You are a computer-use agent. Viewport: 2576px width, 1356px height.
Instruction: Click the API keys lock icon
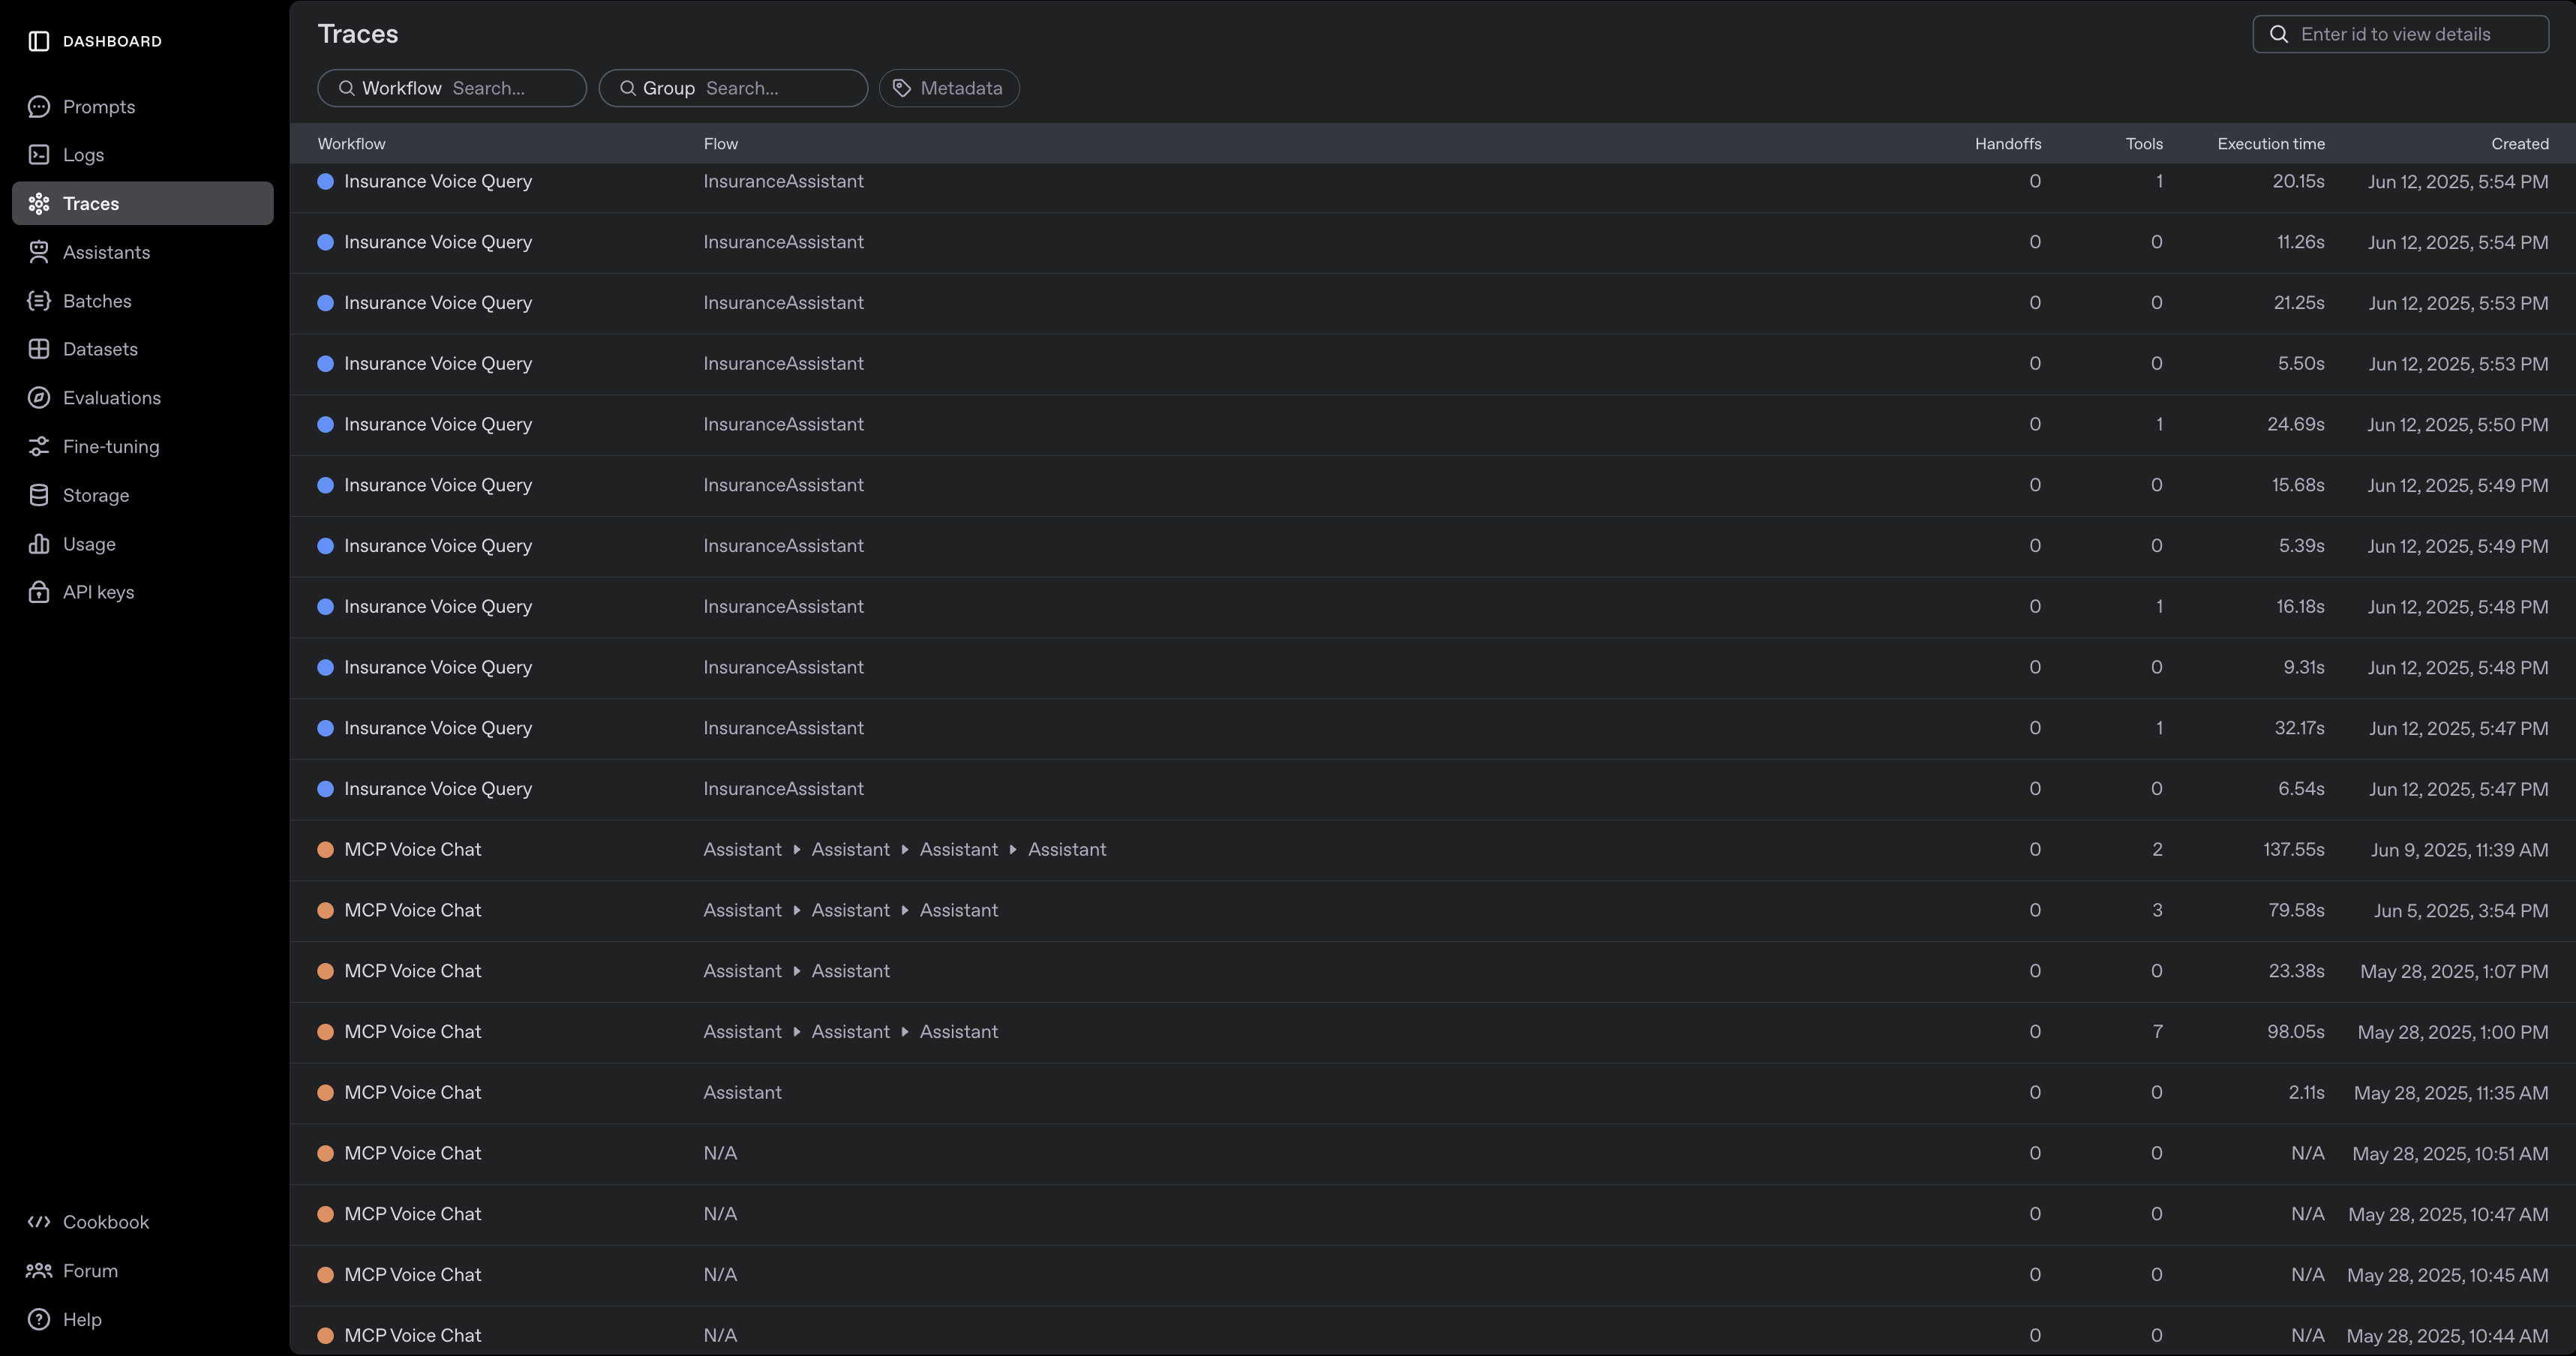38,592
